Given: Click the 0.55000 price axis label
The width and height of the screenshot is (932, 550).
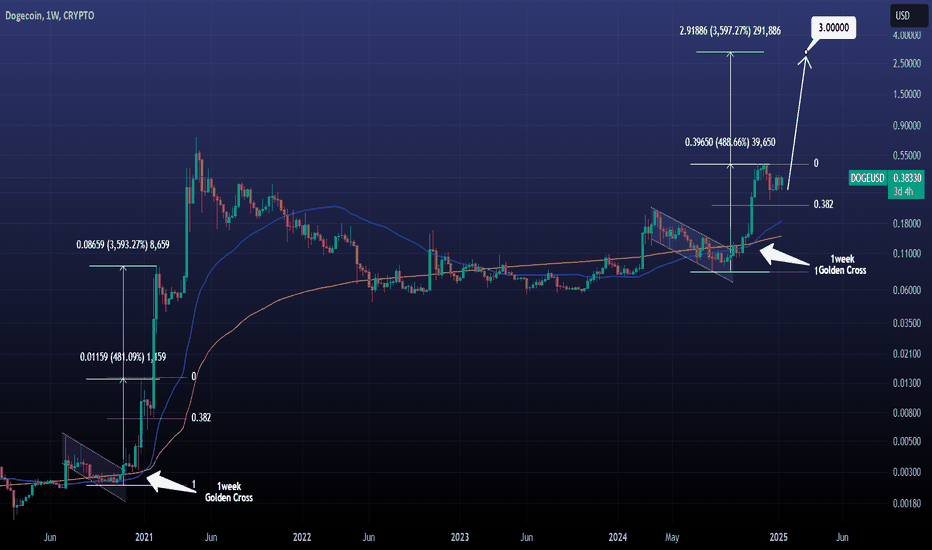Looking at the screenshot, I should click(907, 155).
